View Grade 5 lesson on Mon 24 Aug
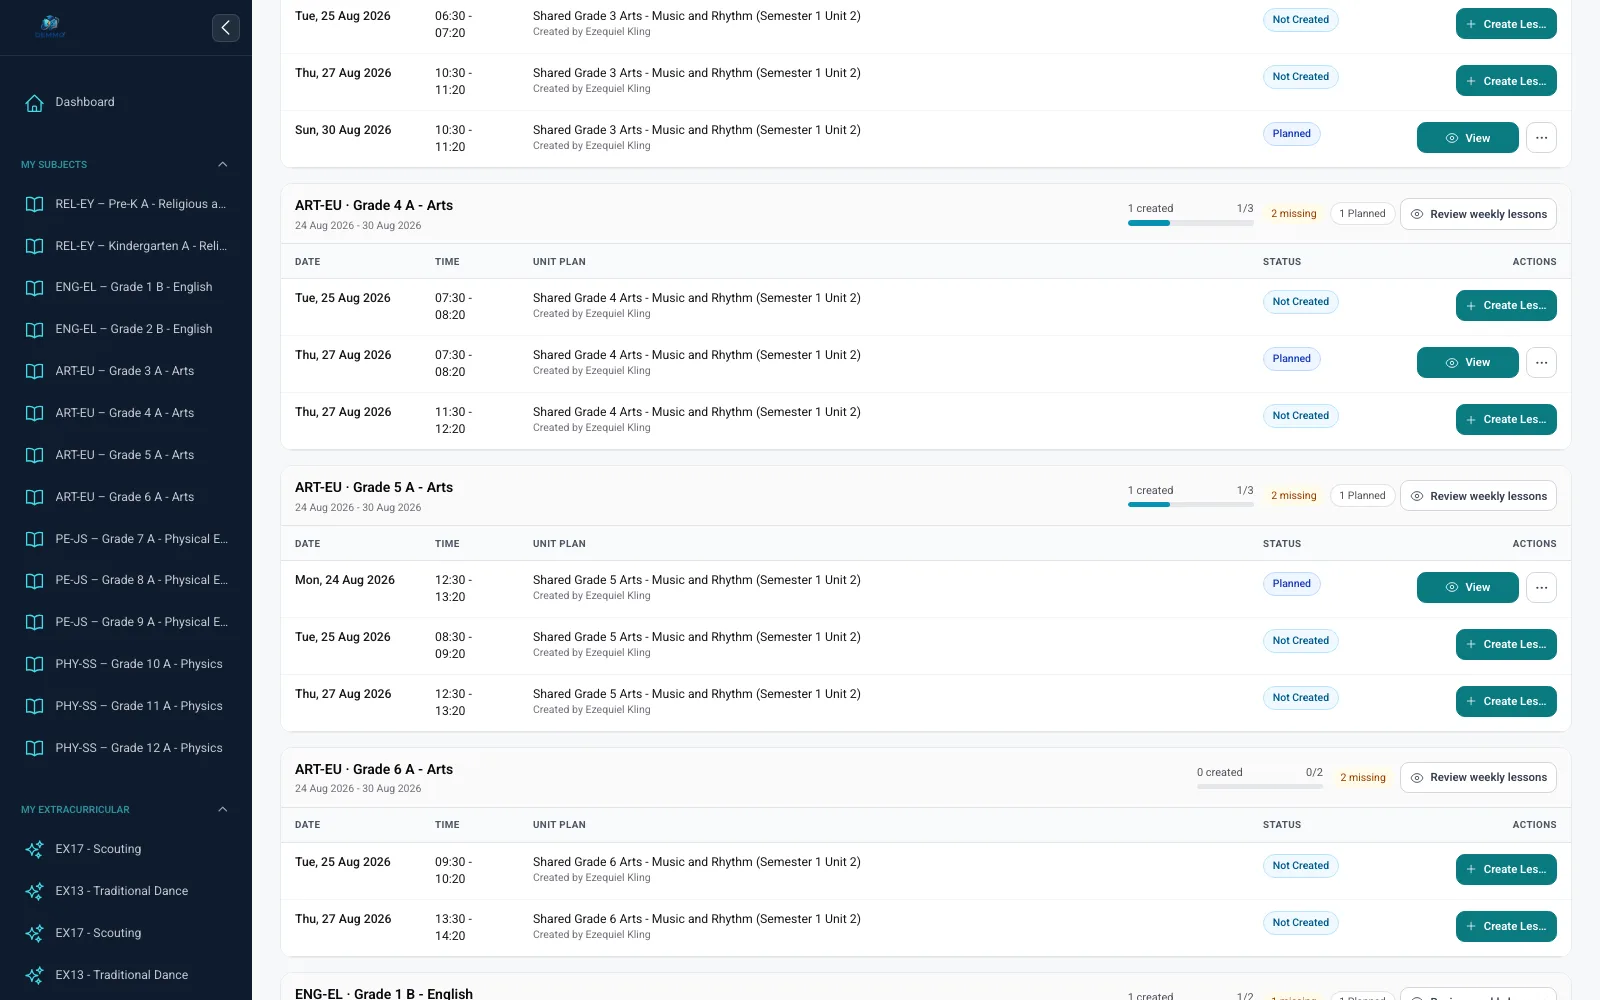 pos(1467,588)
